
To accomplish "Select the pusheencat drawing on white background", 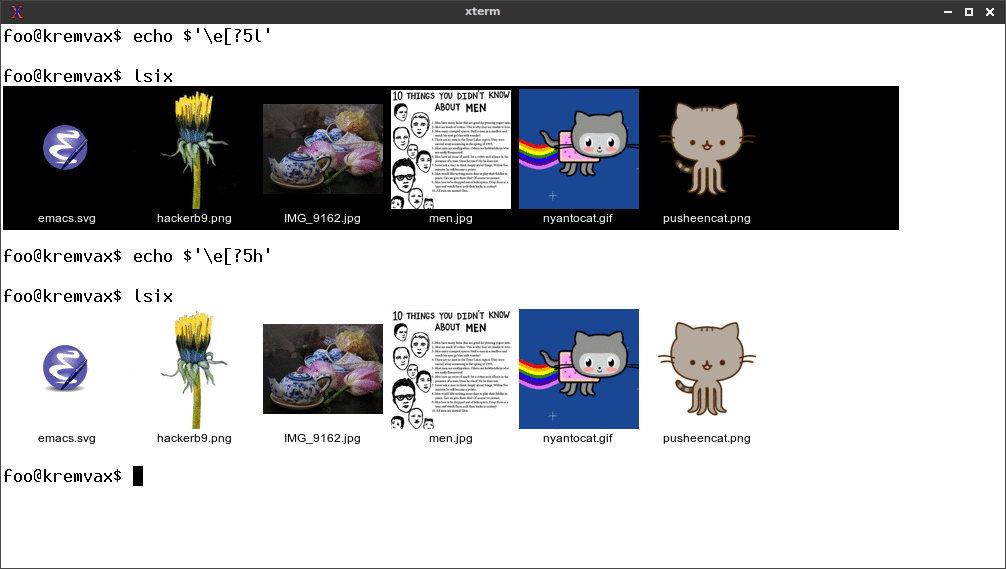I will 706,369.
